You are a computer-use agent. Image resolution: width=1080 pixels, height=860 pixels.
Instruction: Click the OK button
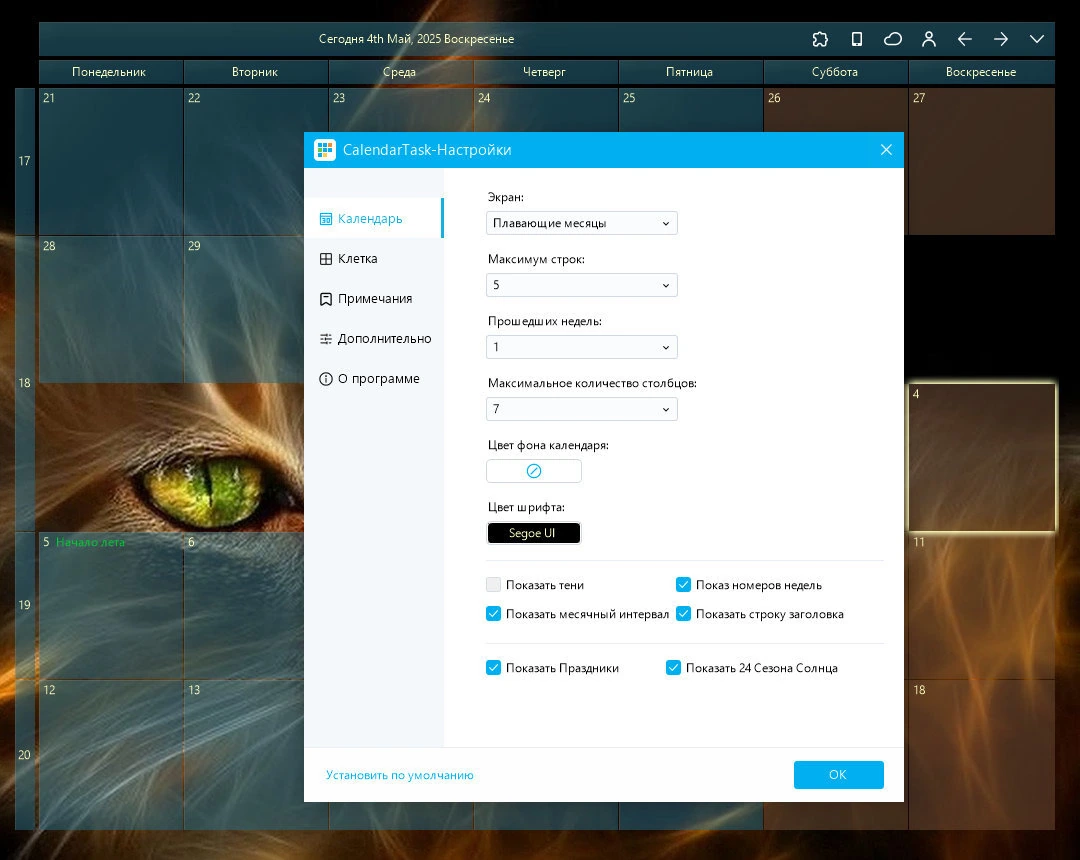click(838, 775)
